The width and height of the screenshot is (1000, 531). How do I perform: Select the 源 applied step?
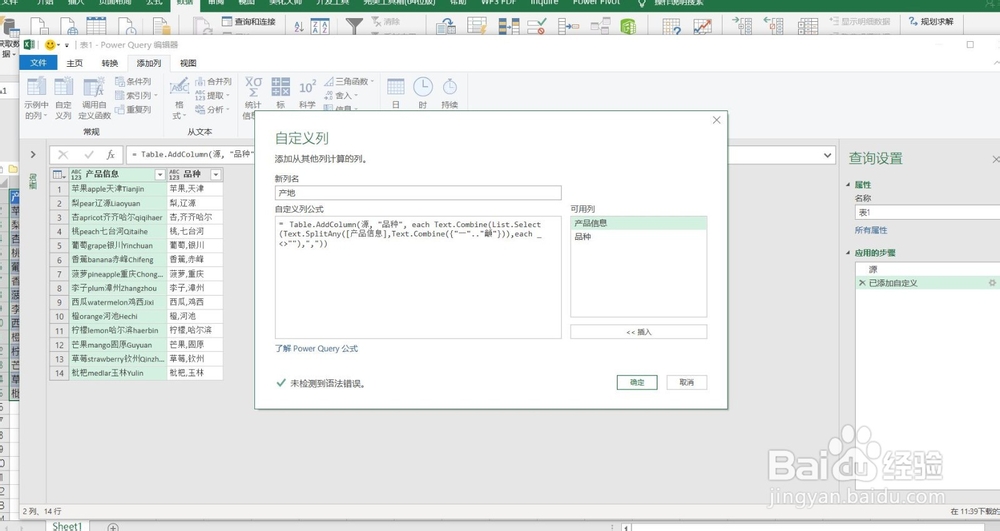point(927,269)
